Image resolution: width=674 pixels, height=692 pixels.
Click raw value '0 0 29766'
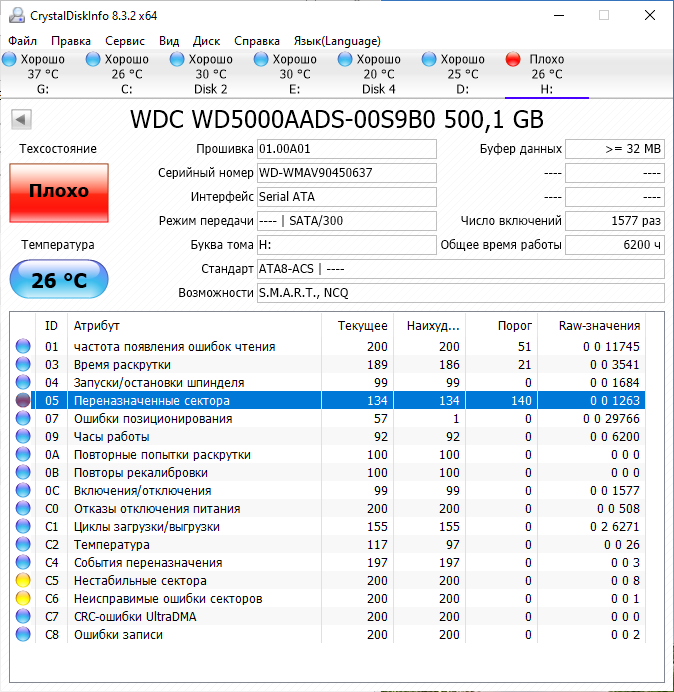[x=611, y=418]
